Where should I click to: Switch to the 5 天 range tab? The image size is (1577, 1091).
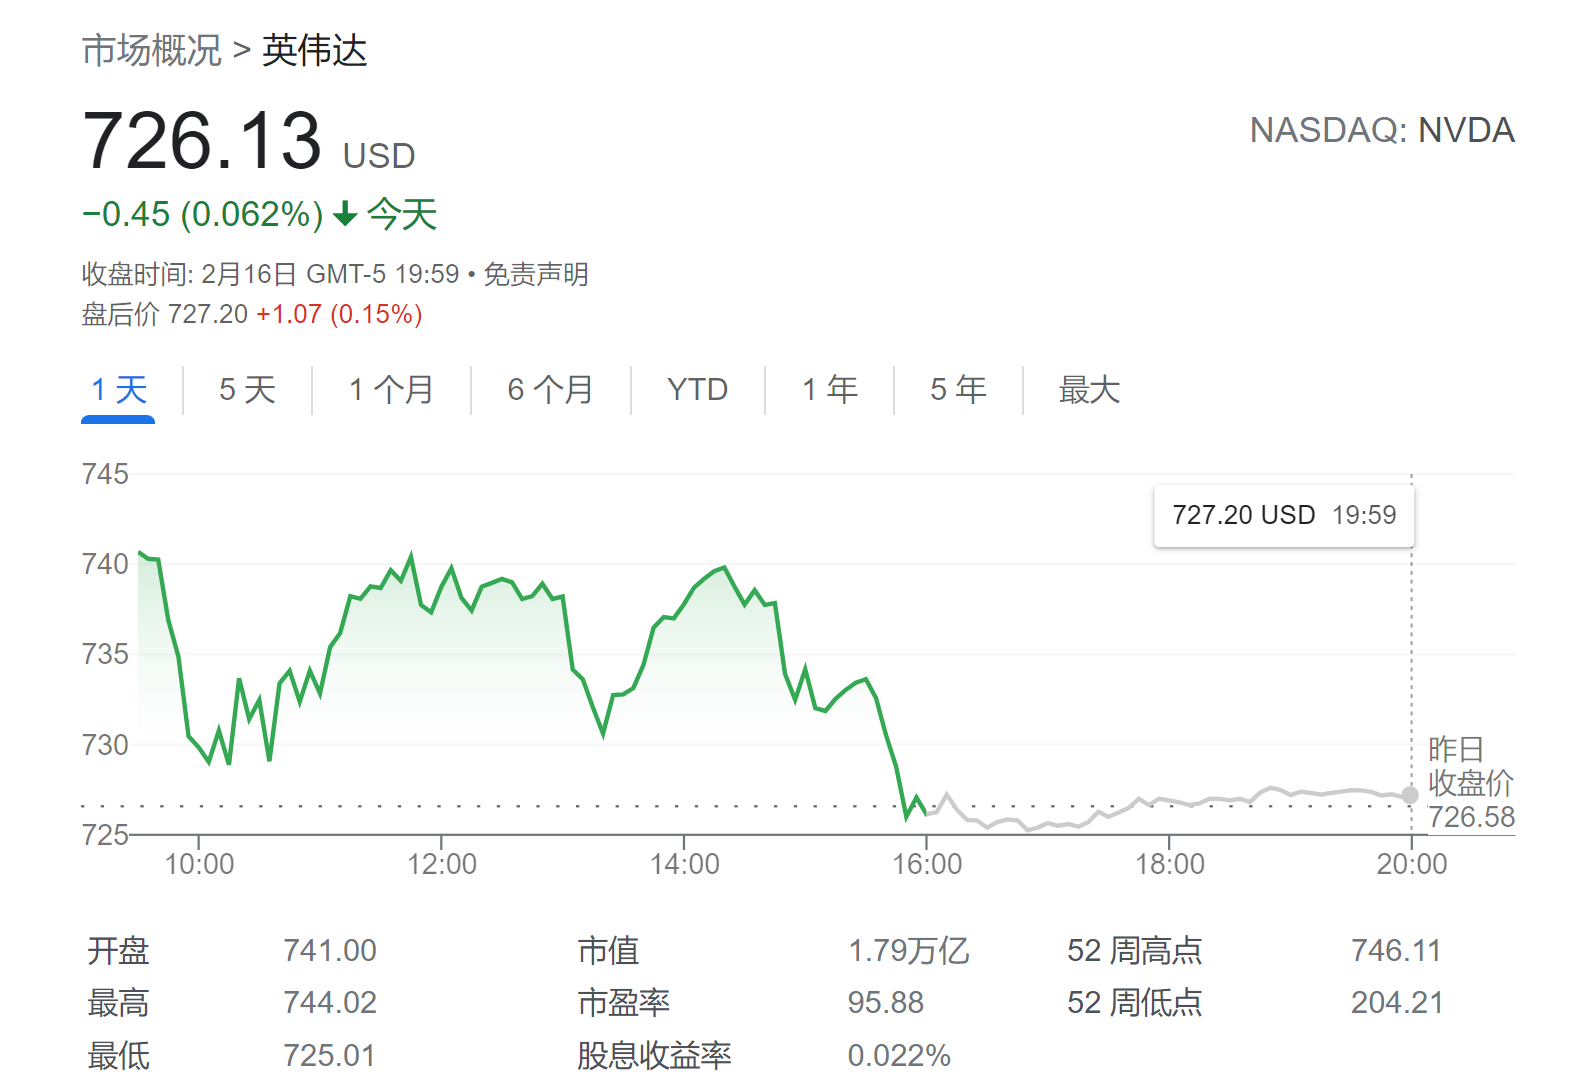click(x=247, y=390)
